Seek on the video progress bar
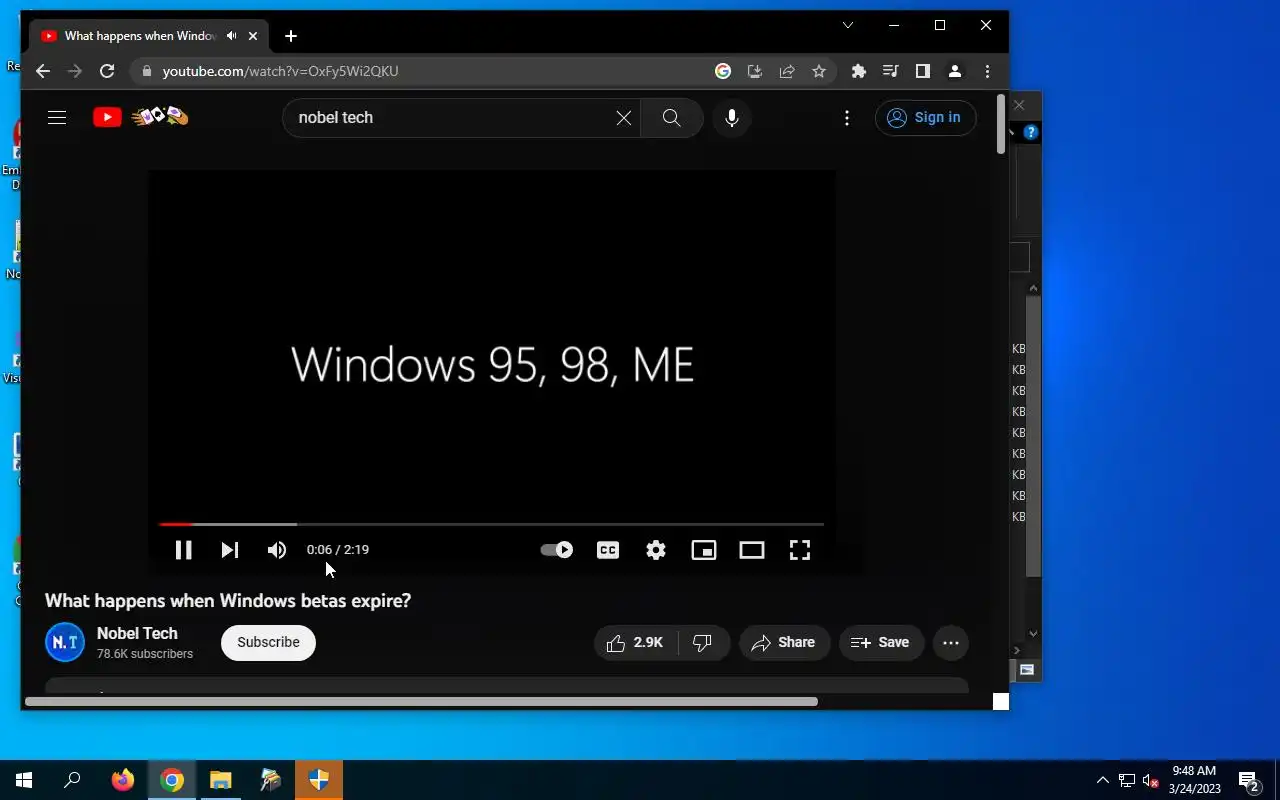Image resolution: width=1280 pixels, height=800 pixels. tap(491, 524)
